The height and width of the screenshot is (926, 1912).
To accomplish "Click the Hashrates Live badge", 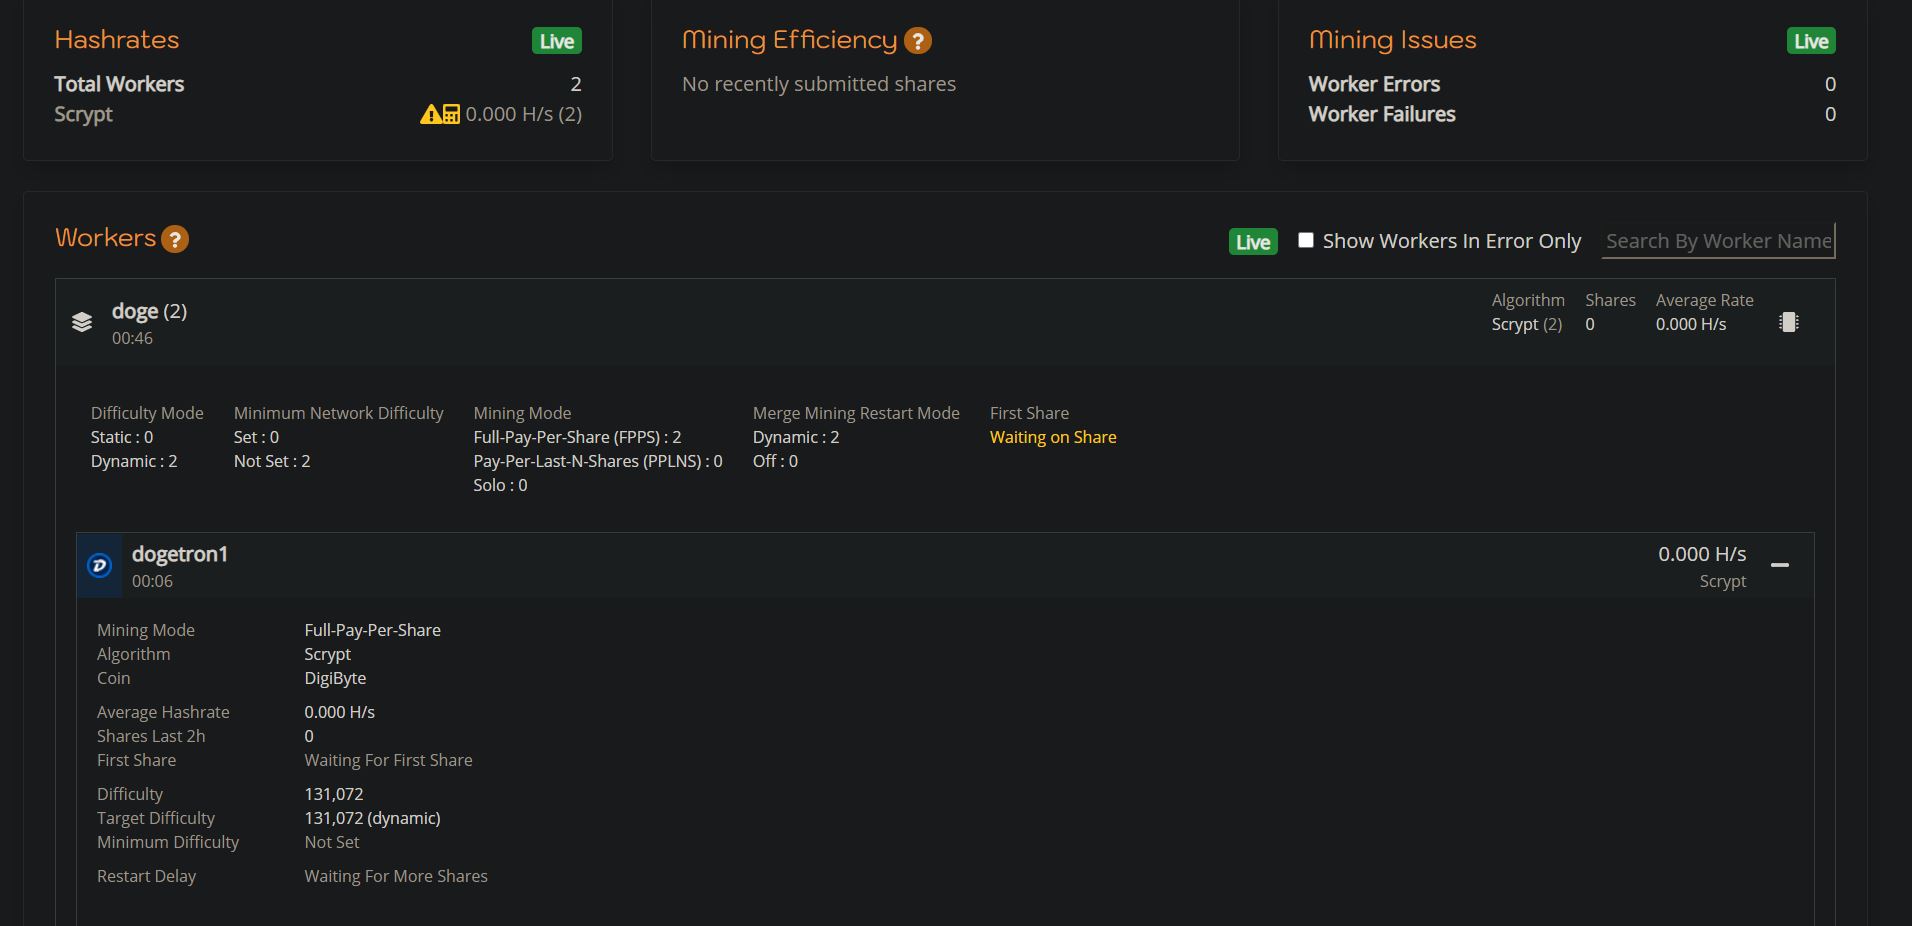I will [x=557, y=41].
